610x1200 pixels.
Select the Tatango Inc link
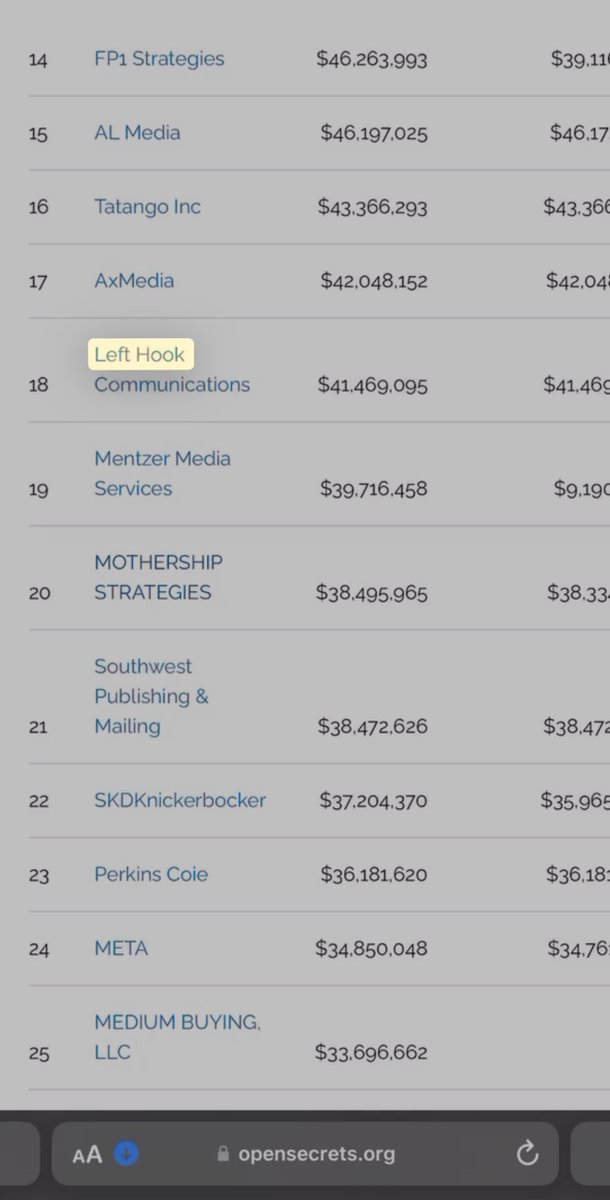tap(147, 207)
